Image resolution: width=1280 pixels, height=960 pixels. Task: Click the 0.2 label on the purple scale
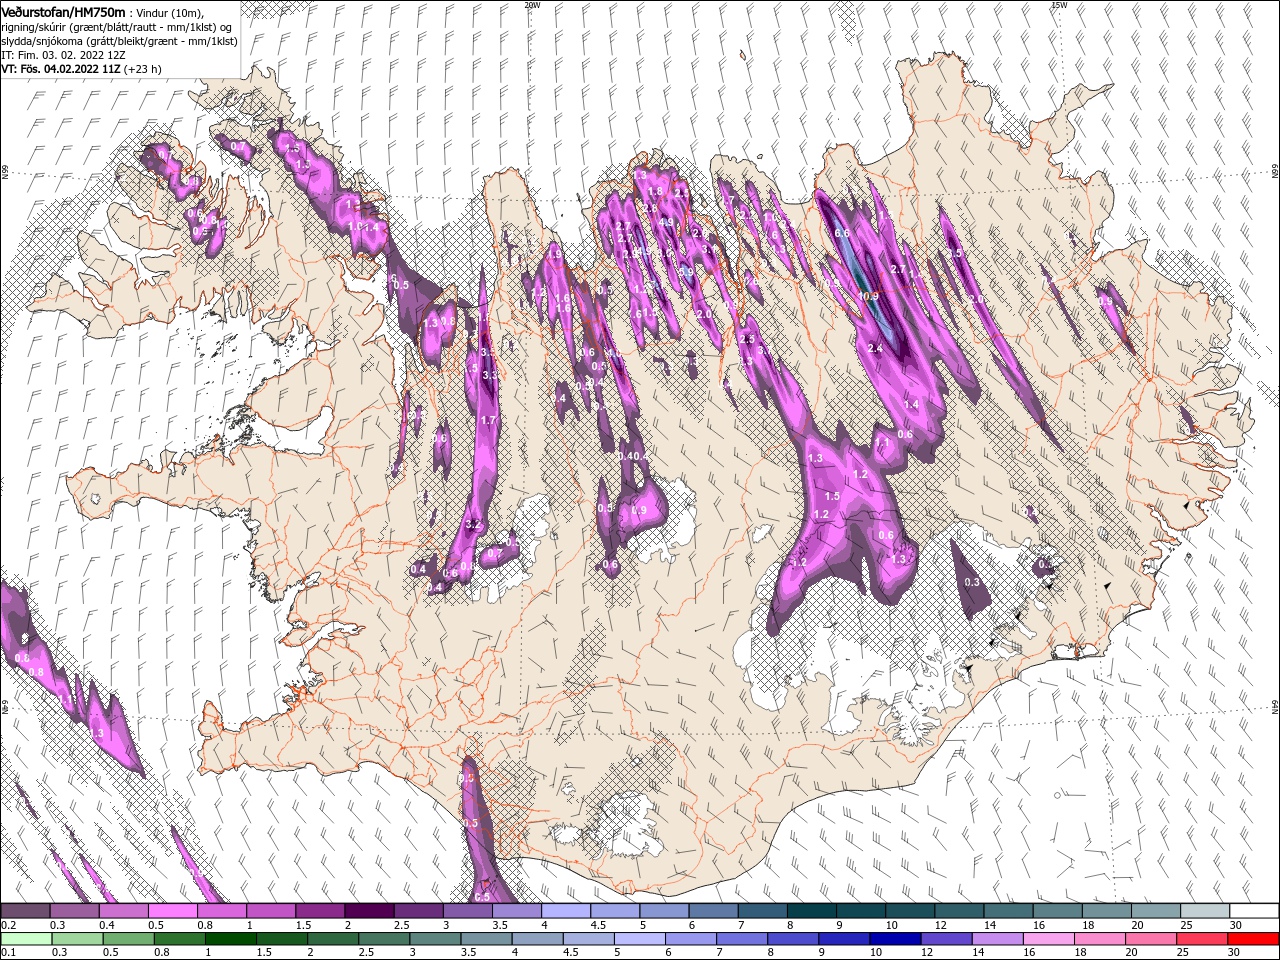9,925
